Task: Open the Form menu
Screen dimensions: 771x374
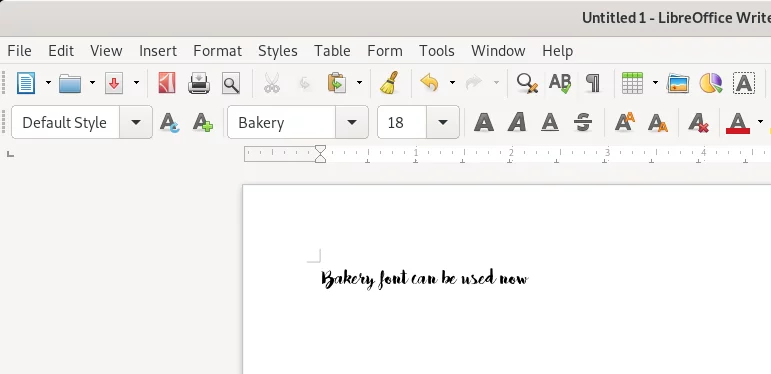Action: [385, 51]
